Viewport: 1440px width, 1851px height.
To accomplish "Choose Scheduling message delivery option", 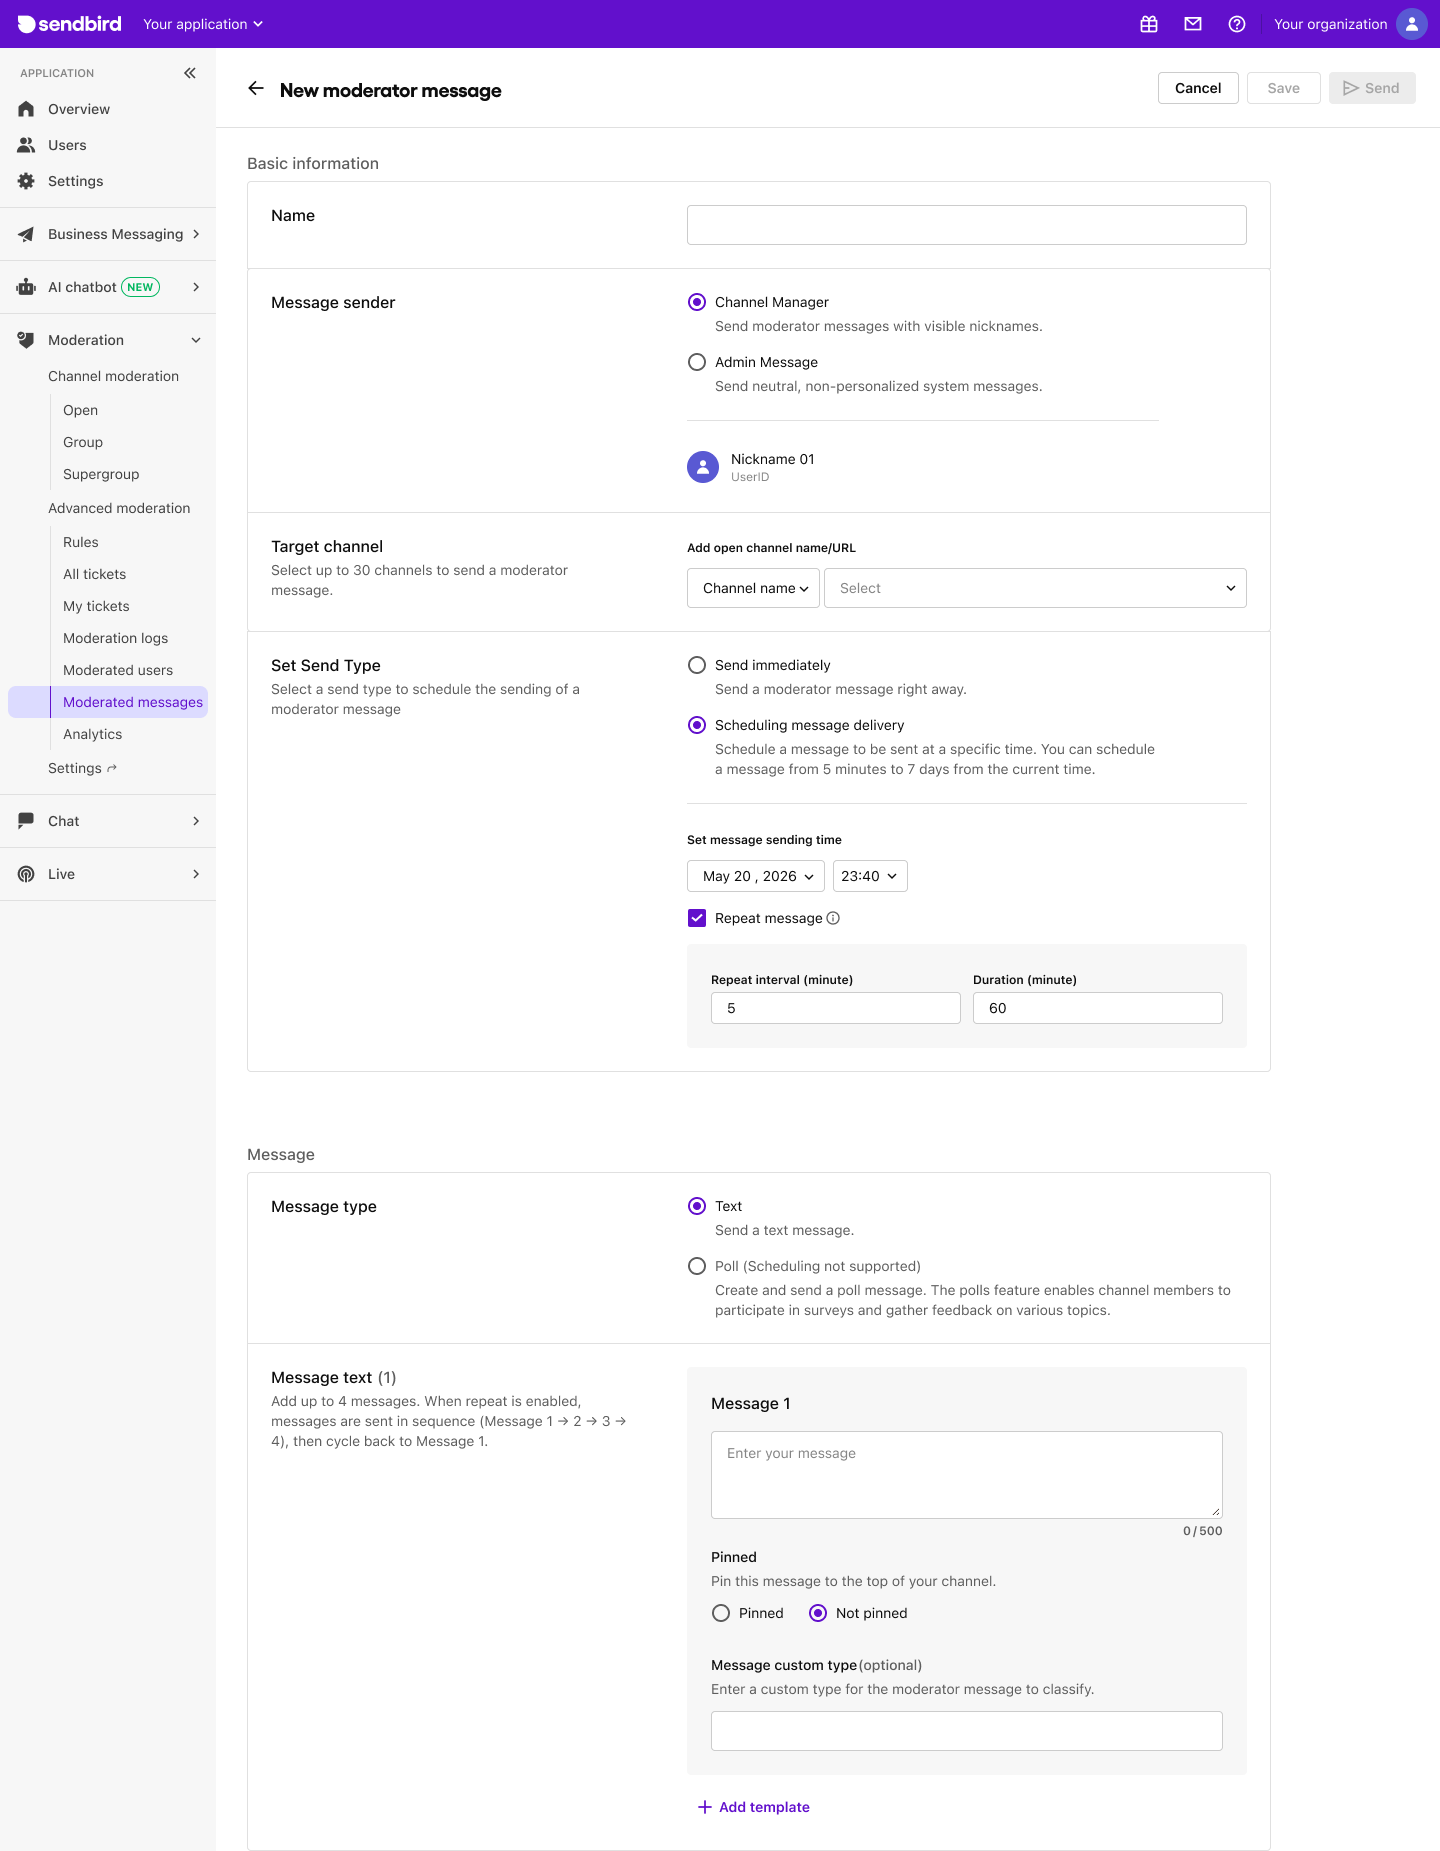I will [697, 725].
